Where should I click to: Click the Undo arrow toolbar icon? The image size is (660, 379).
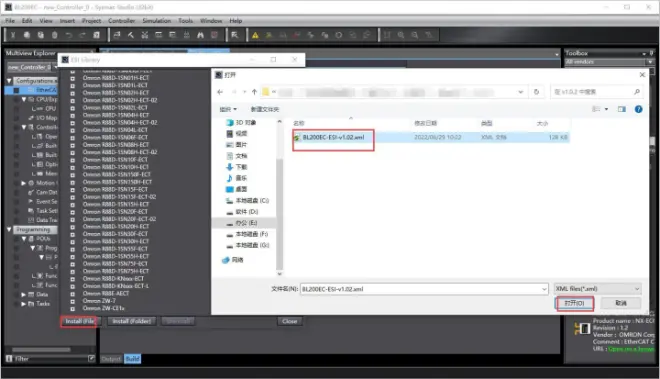(68, 35)
